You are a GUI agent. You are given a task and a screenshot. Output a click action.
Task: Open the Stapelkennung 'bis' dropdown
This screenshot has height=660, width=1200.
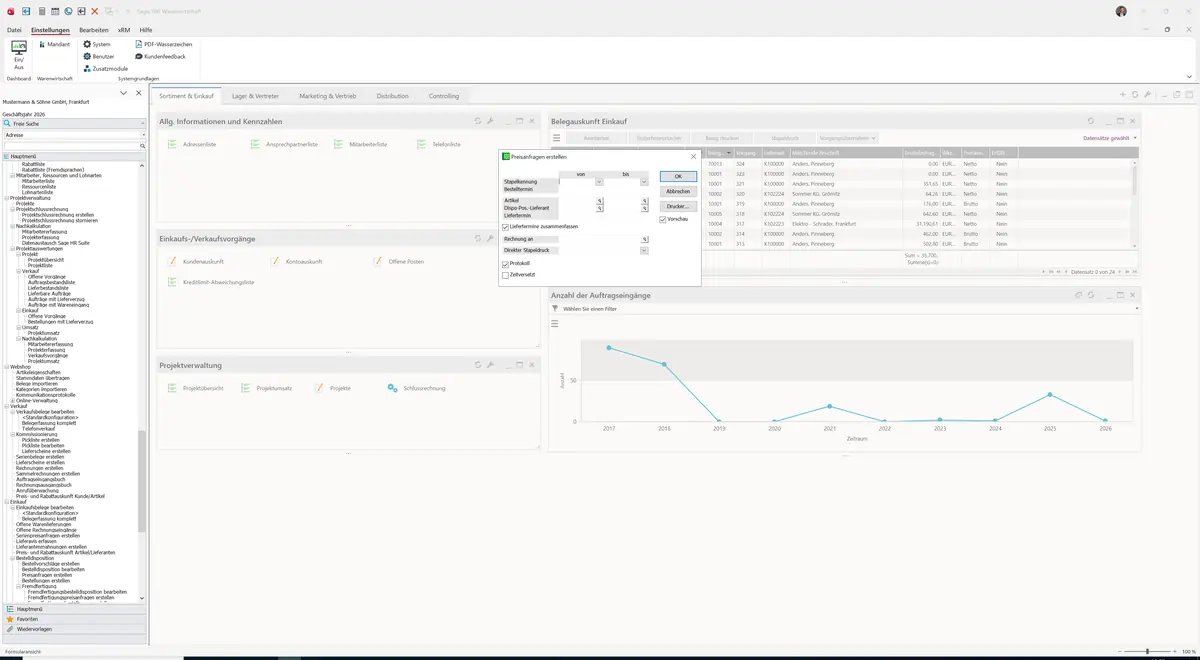point(645,182)
